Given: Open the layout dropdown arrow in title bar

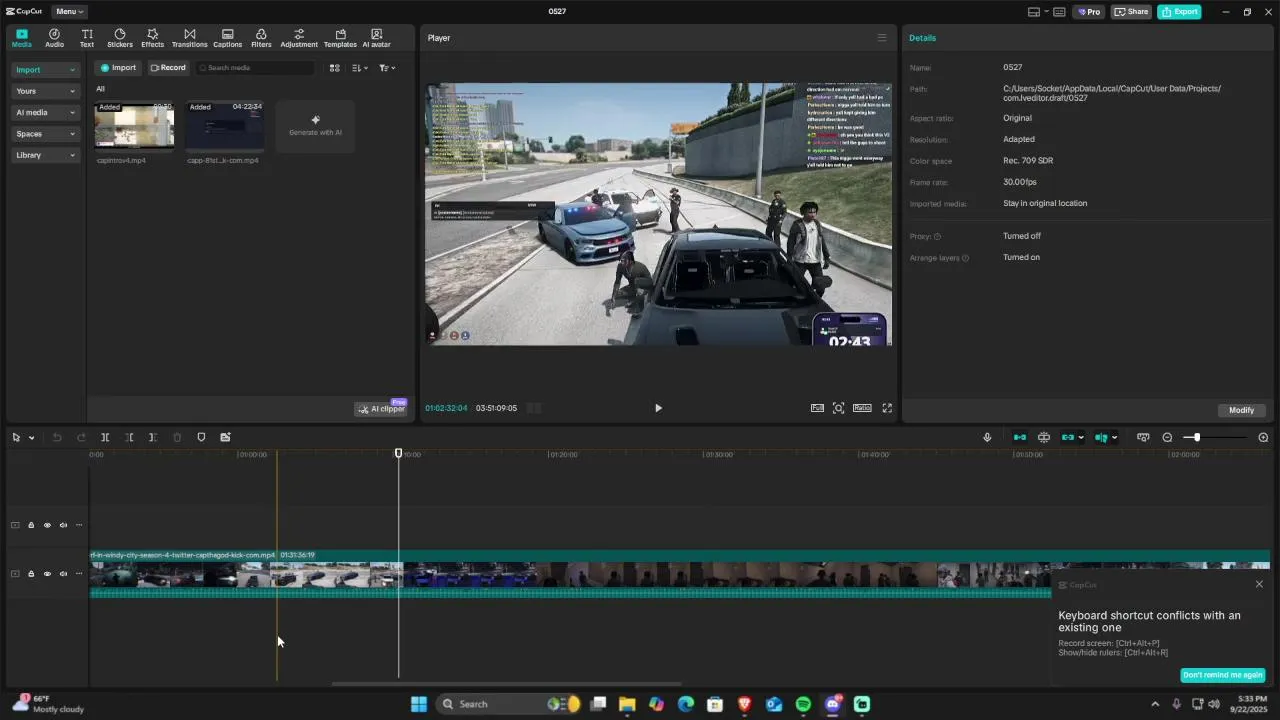Looking at the screenshot, I should (x=1046, y=12).
